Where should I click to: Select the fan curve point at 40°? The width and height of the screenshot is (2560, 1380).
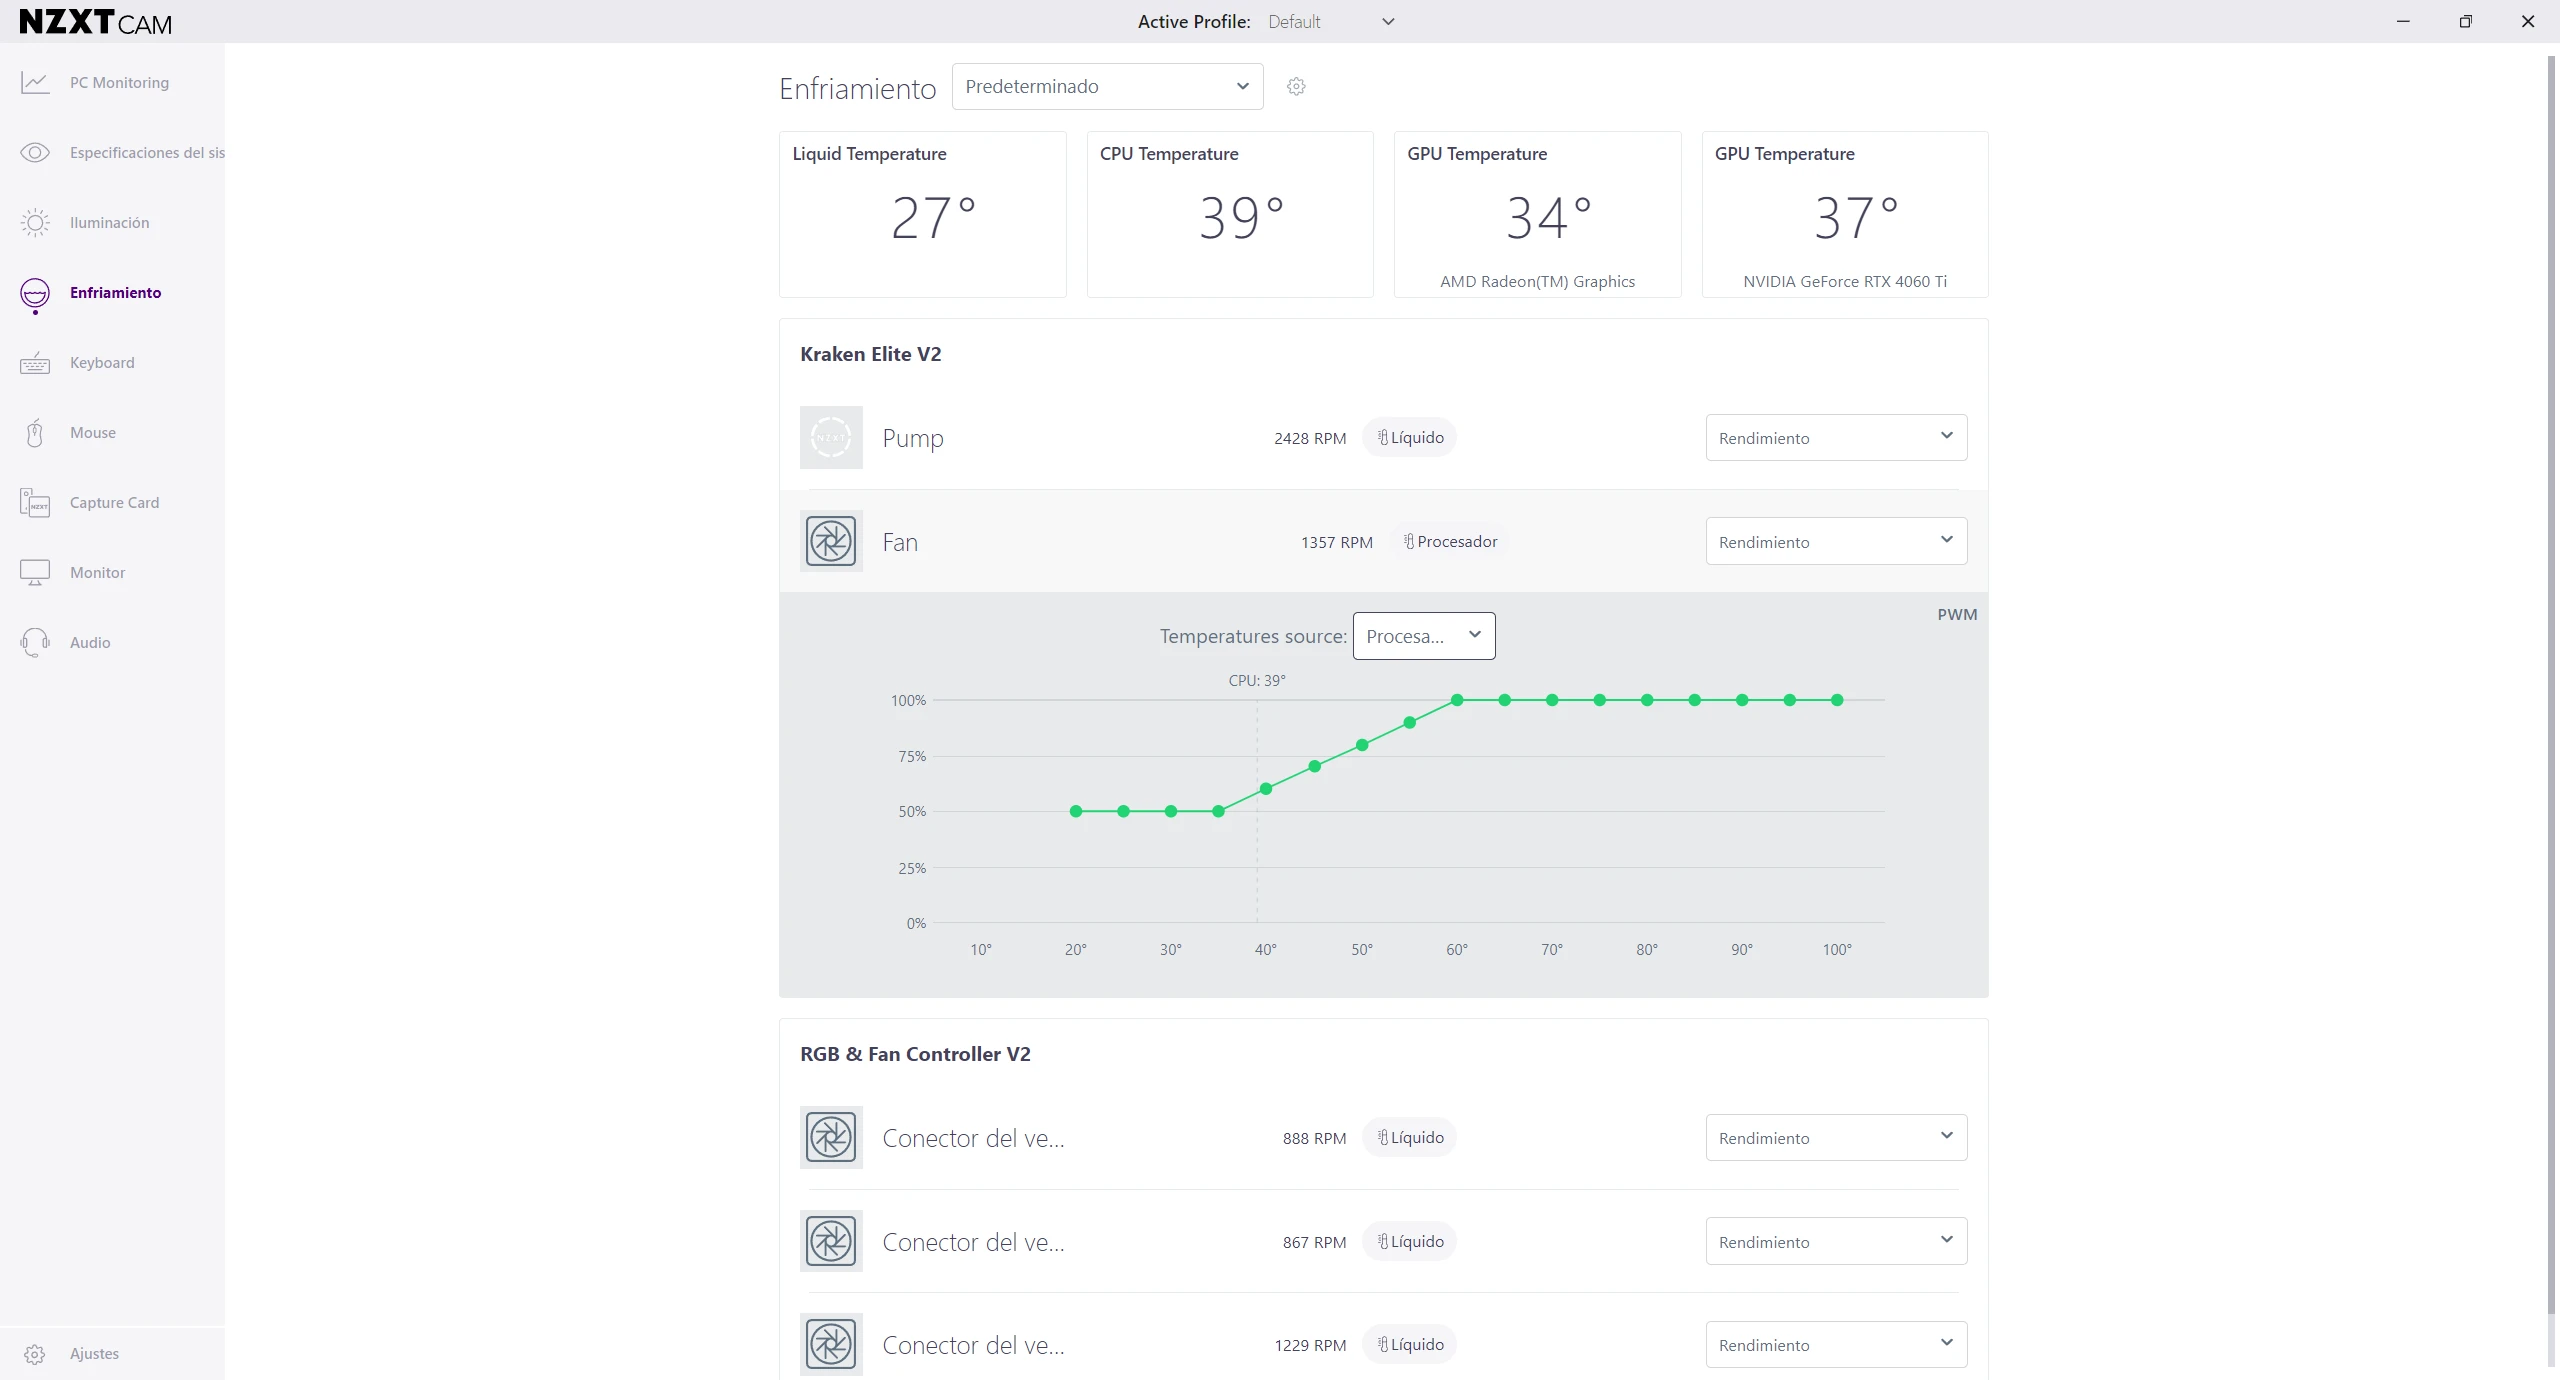[1266, 789]
